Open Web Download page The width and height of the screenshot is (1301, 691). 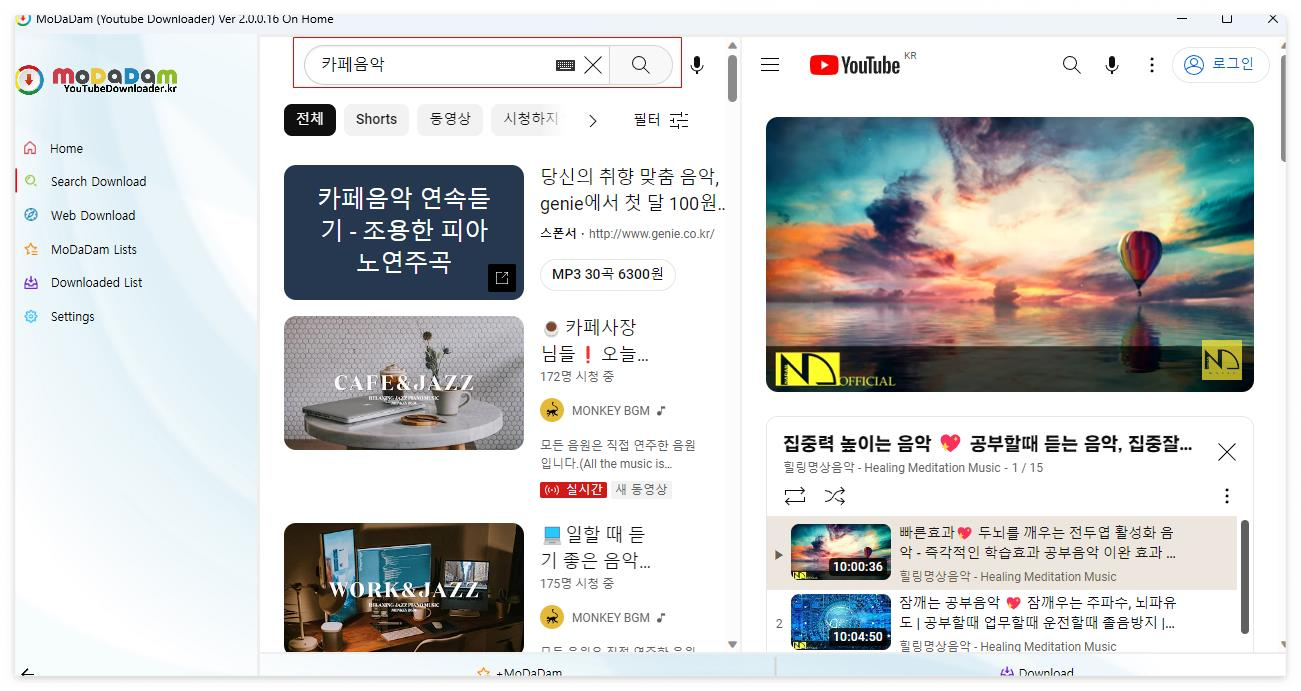93,215
